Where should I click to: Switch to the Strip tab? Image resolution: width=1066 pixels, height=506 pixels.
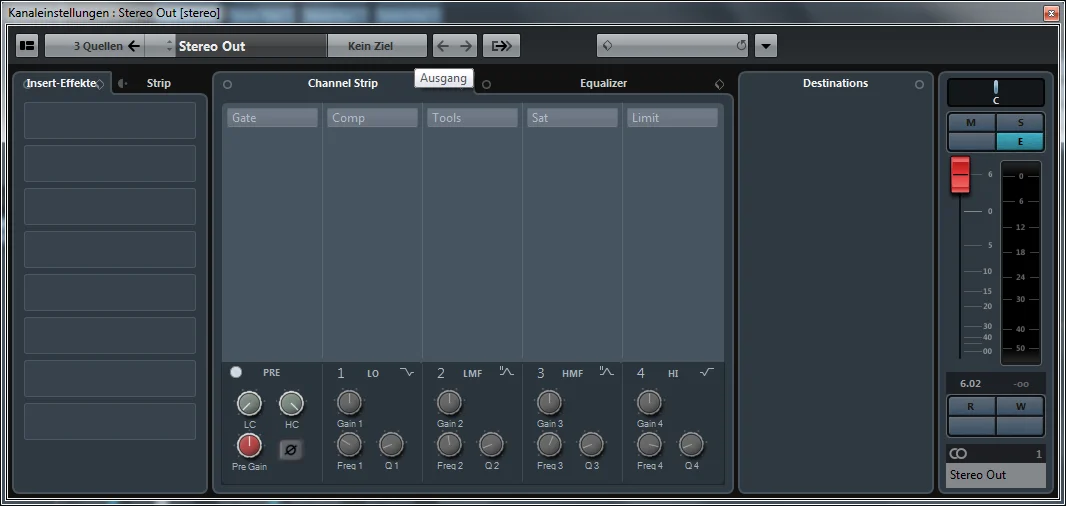[158, 83]
